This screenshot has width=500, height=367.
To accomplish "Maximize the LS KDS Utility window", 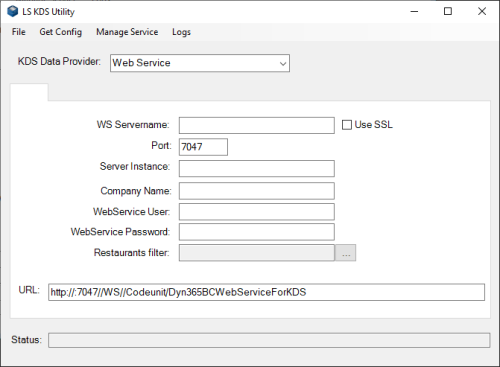I will [x=448, y=11].
